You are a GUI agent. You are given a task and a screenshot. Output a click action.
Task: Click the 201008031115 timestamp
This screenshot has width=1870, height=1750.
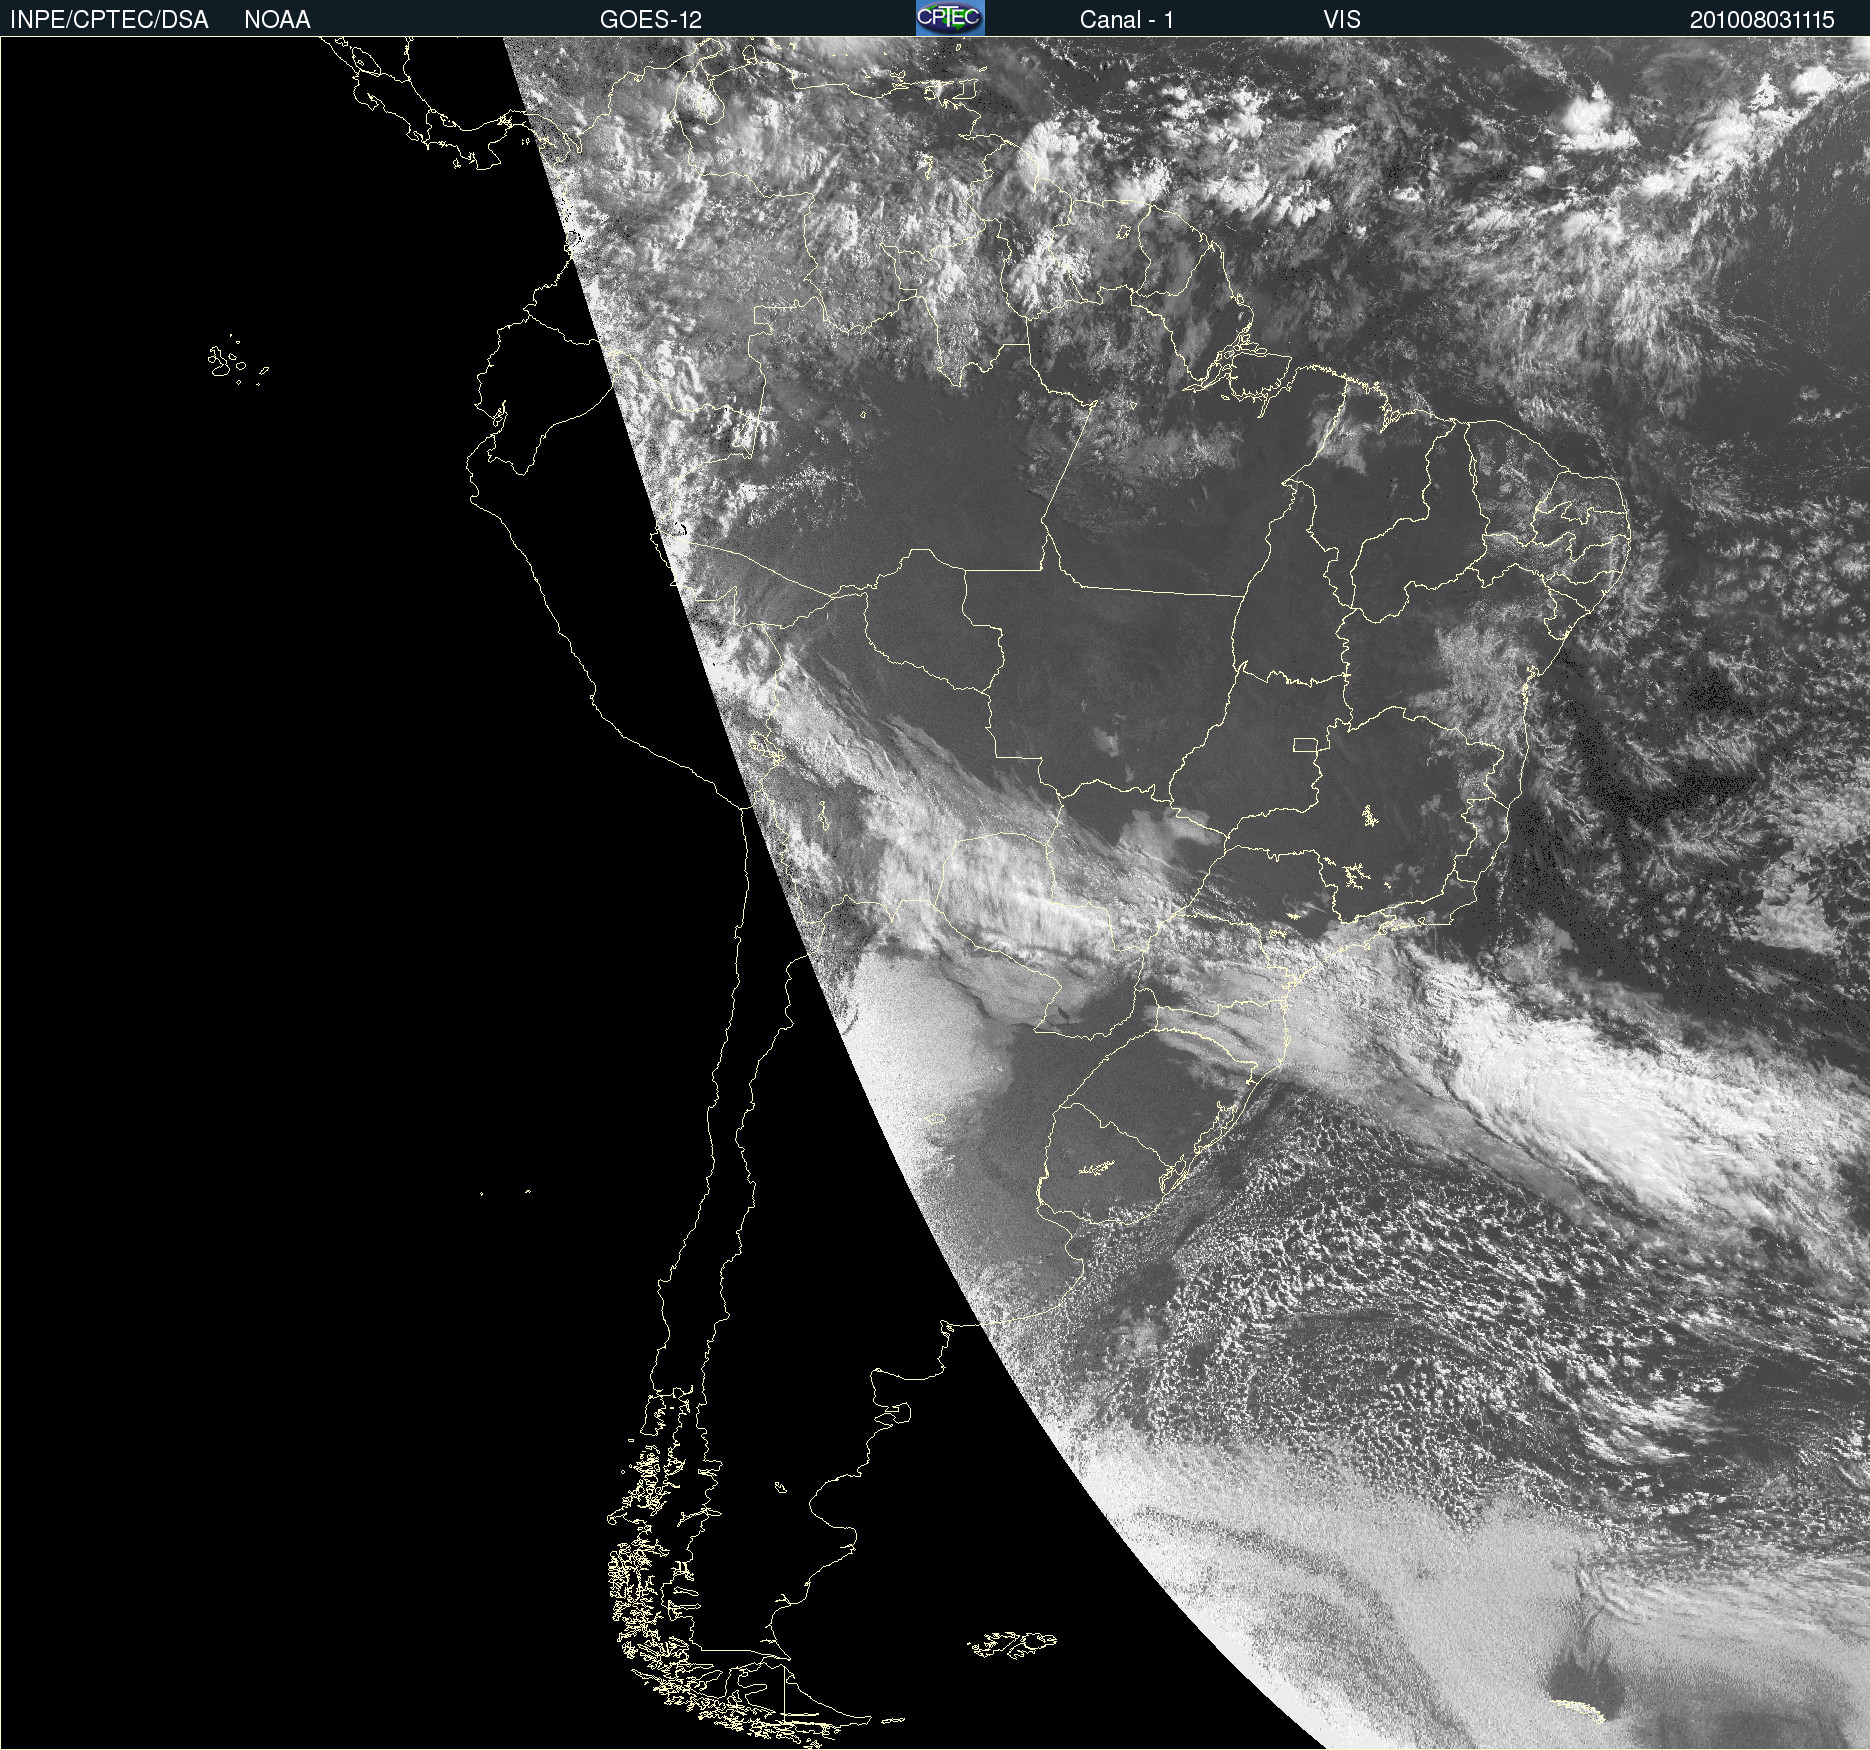1762,20
